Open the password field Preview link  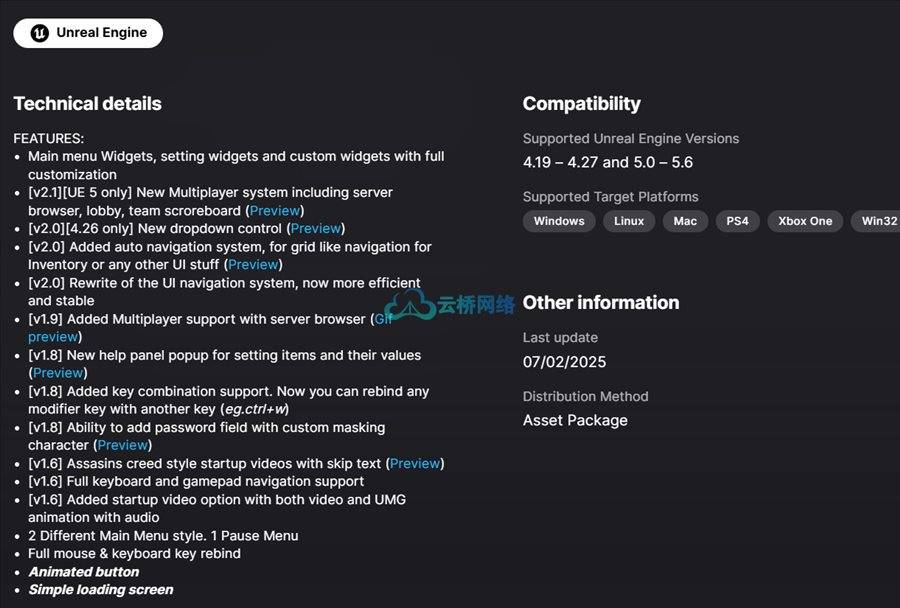coord(122,445)
